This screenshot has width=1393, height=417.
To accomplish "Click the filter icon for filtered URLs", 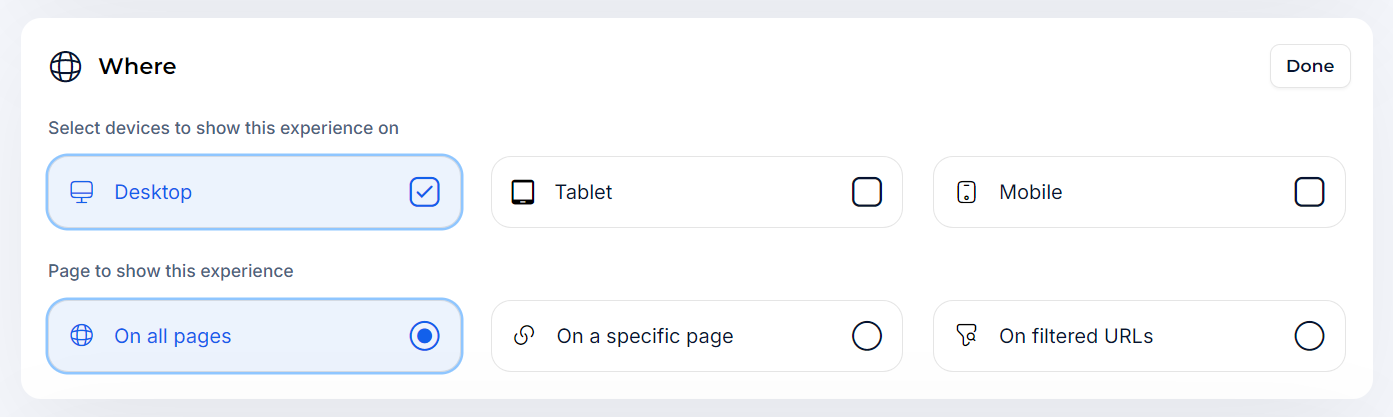I will 966,336.
